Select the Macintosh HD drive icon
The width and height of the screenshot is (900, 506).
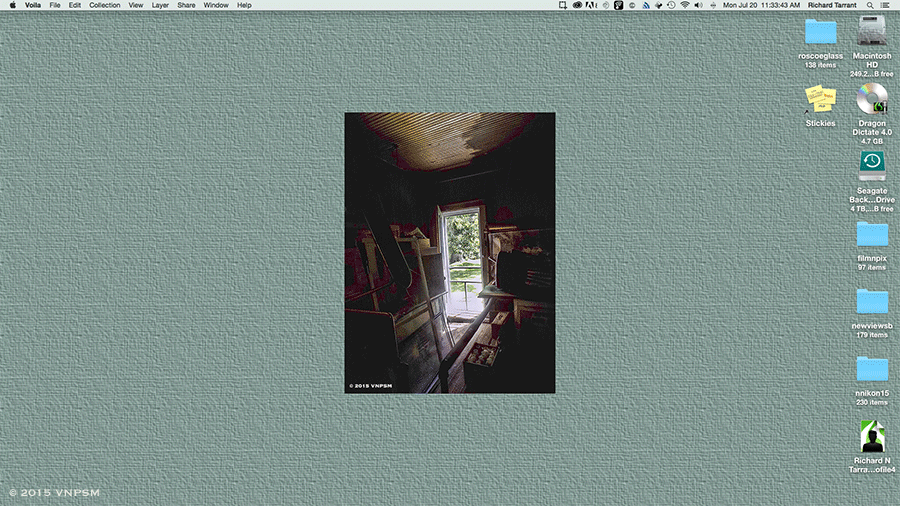[x=871, y=34]
